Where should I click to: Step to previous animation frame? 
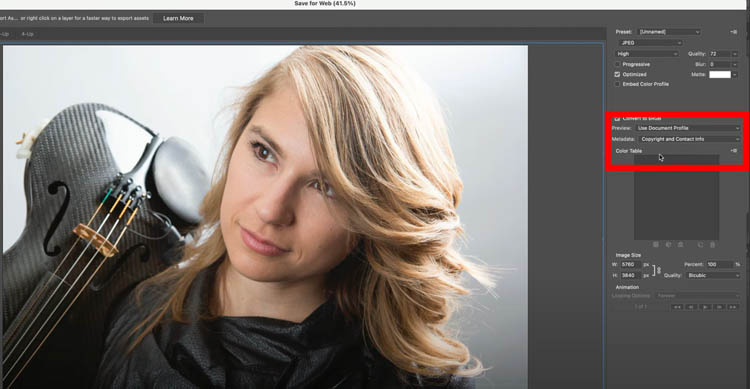point(691,307)
